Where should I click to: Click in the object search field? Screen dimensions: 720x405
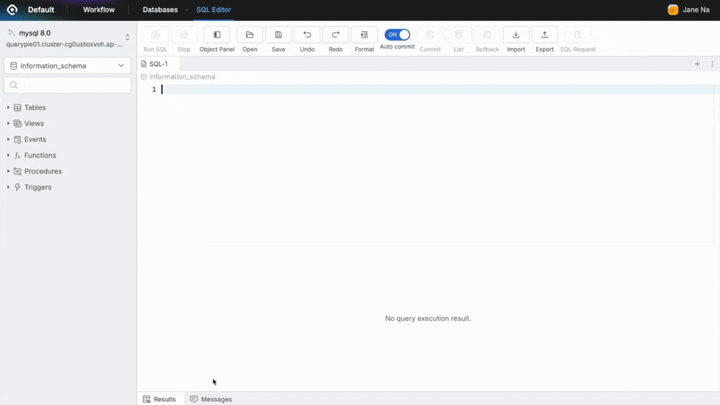coord(67,85)
